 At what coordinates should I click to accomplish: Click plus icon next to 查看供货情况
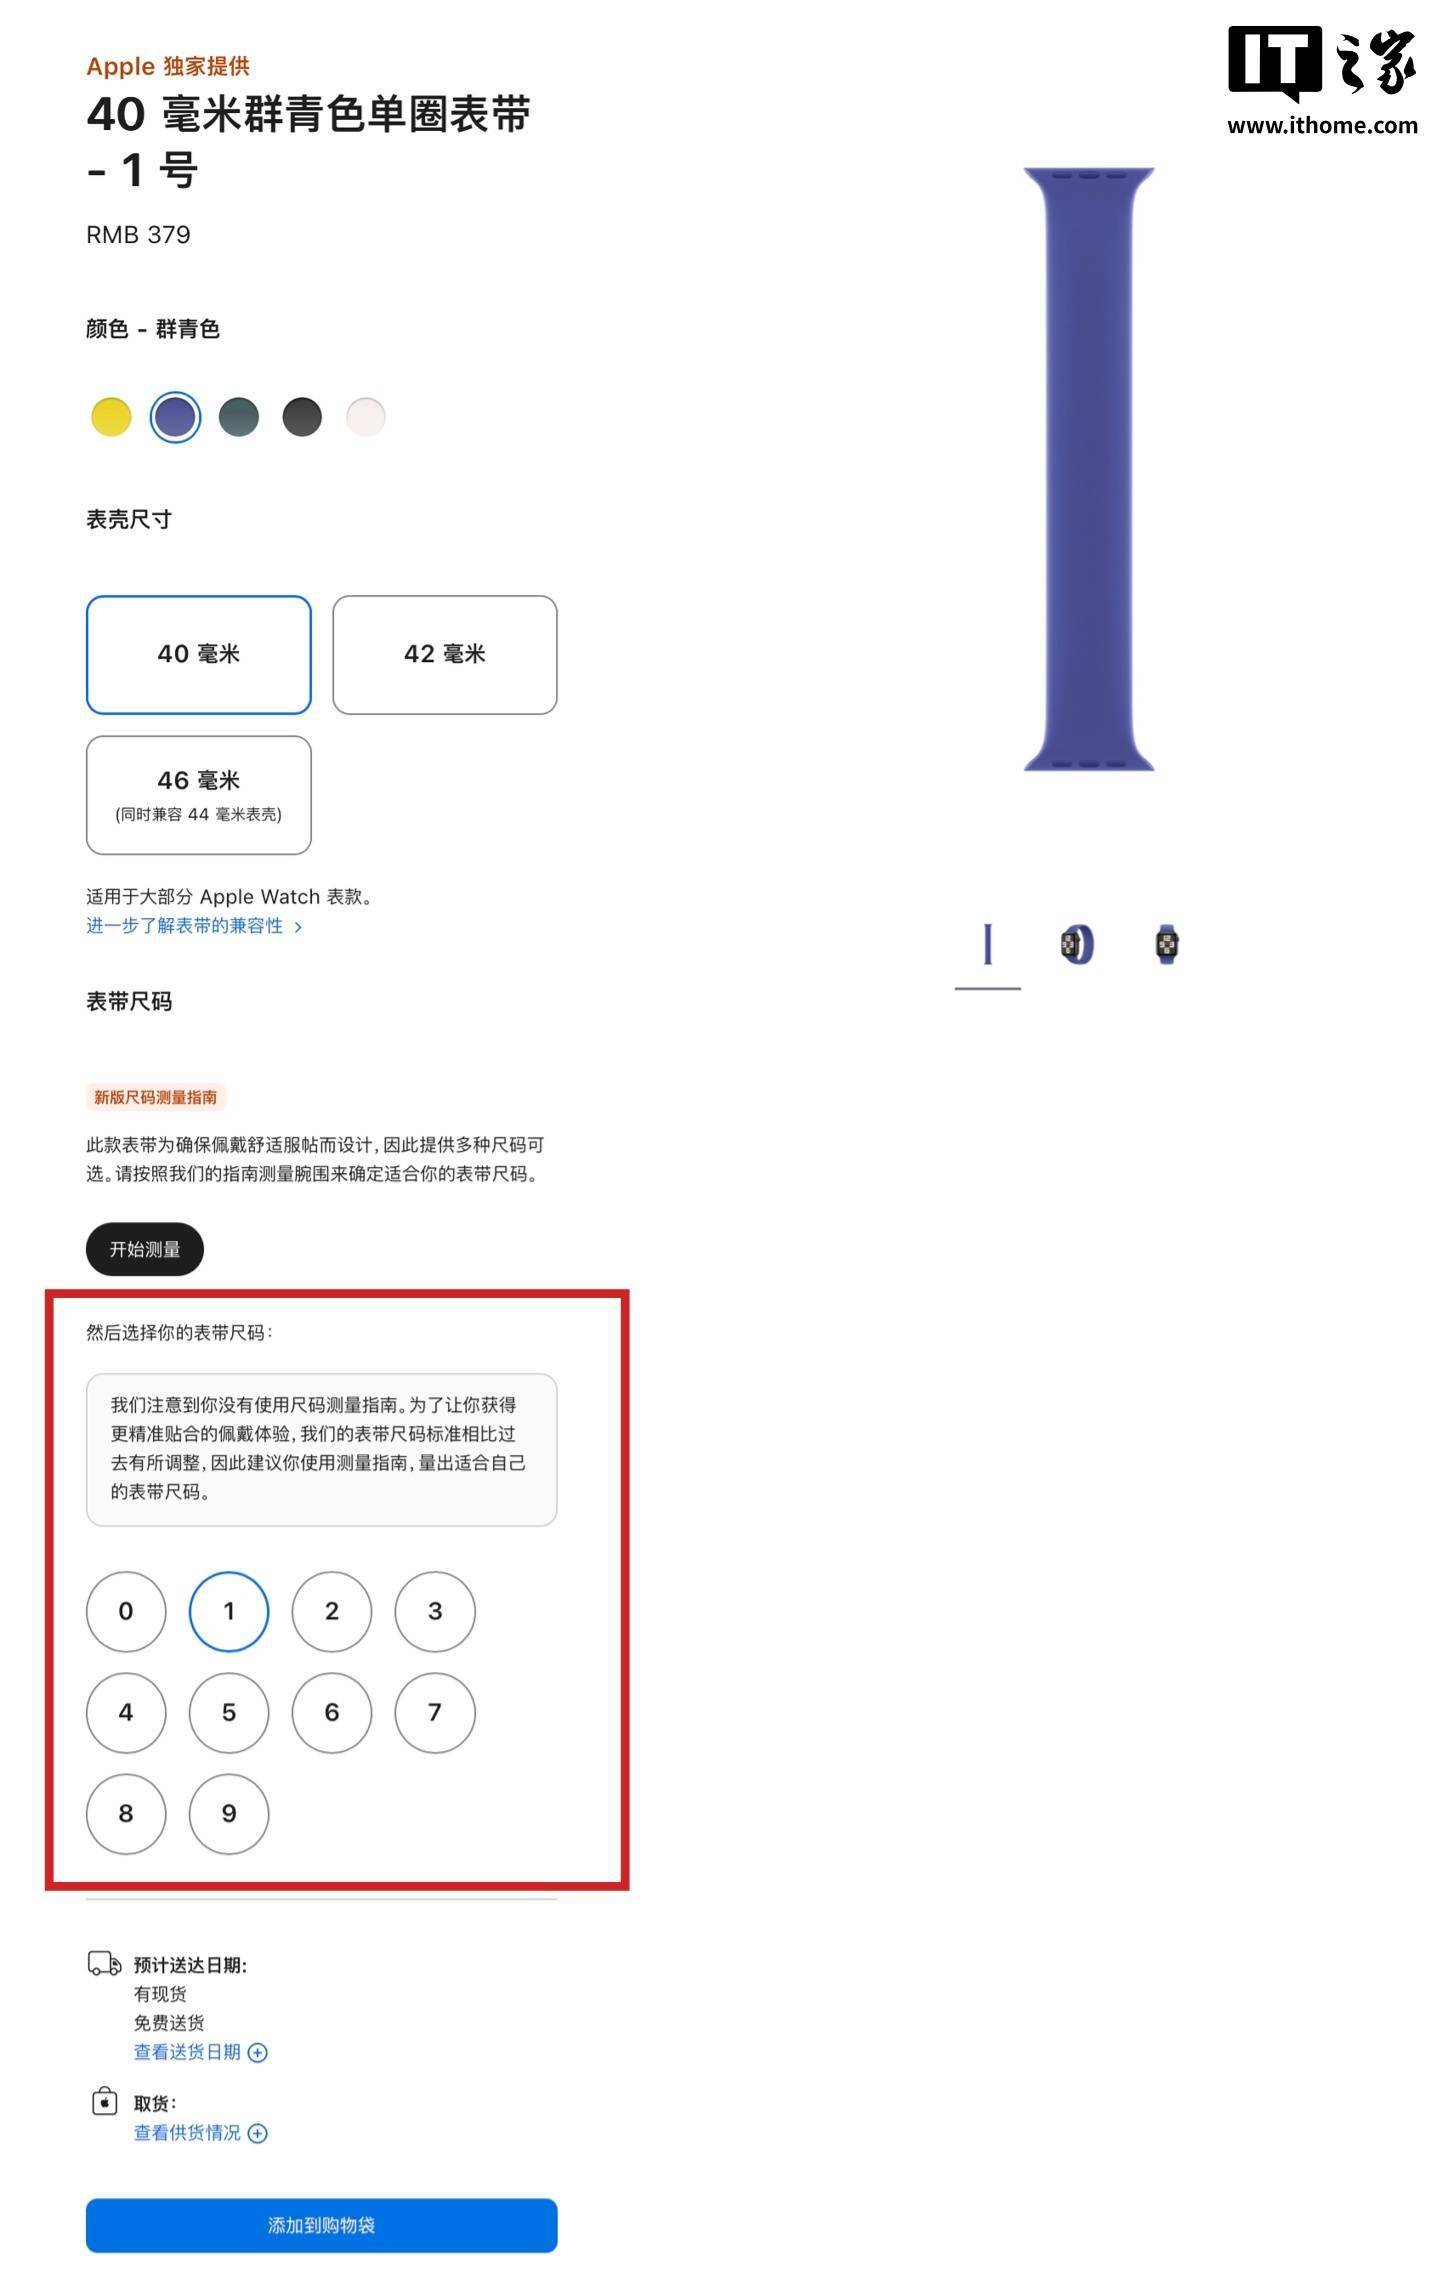(x=257, y=2133)
